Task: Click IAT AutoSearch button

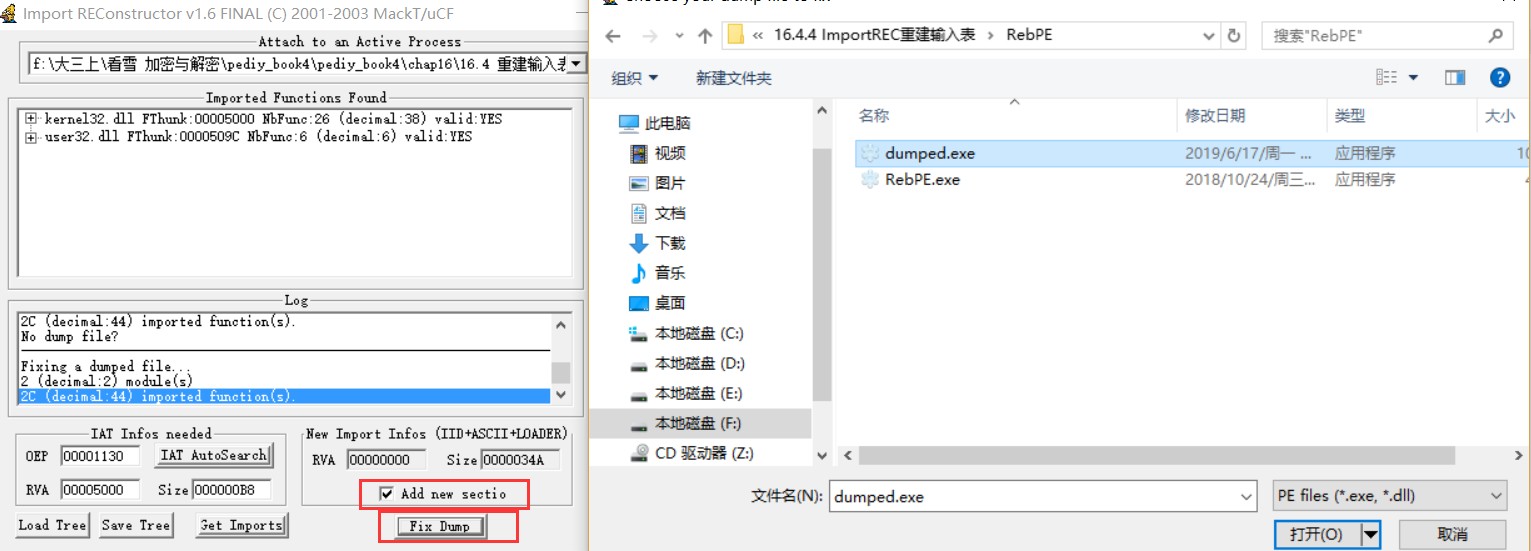Action: 213,455
